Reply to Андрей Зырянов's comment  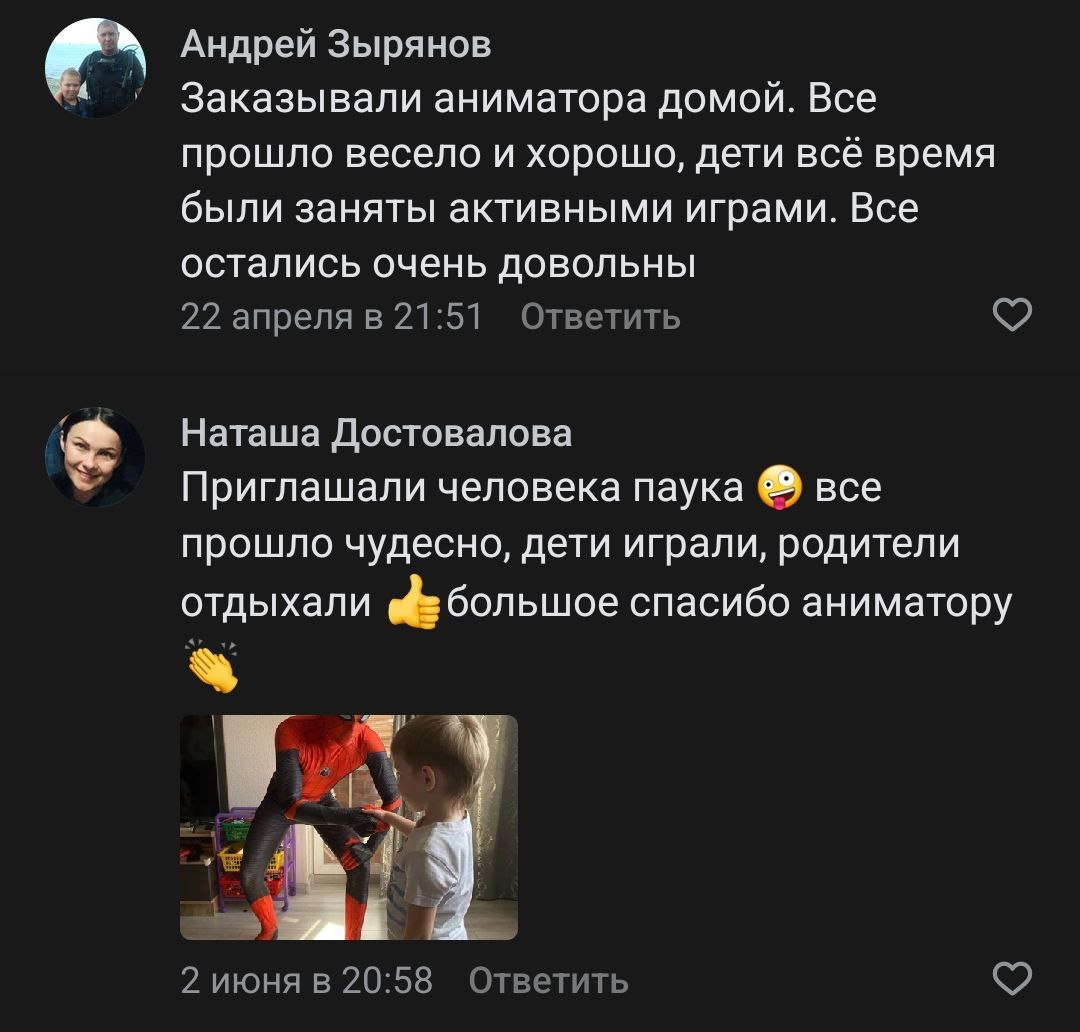[x=600, y=317]
